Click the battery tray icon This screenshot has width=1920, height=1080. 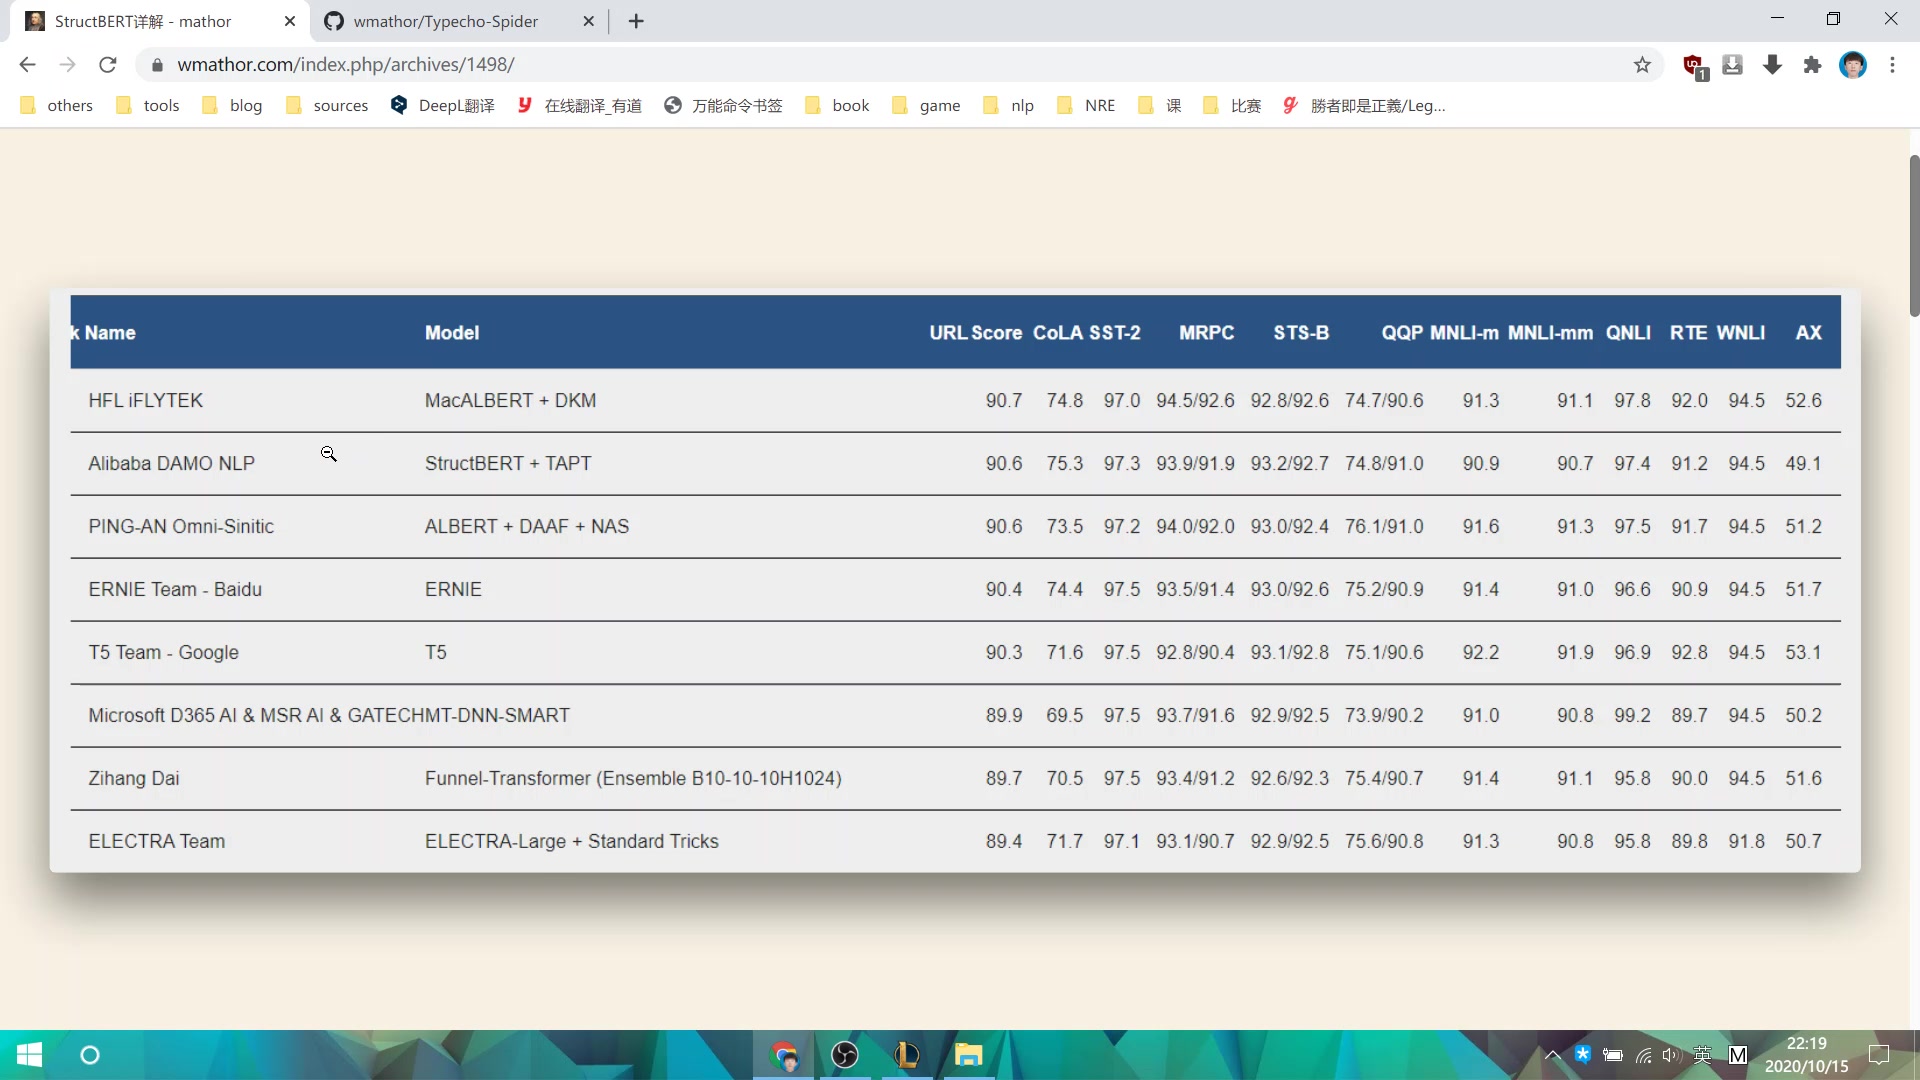tap(1612, 1055)
